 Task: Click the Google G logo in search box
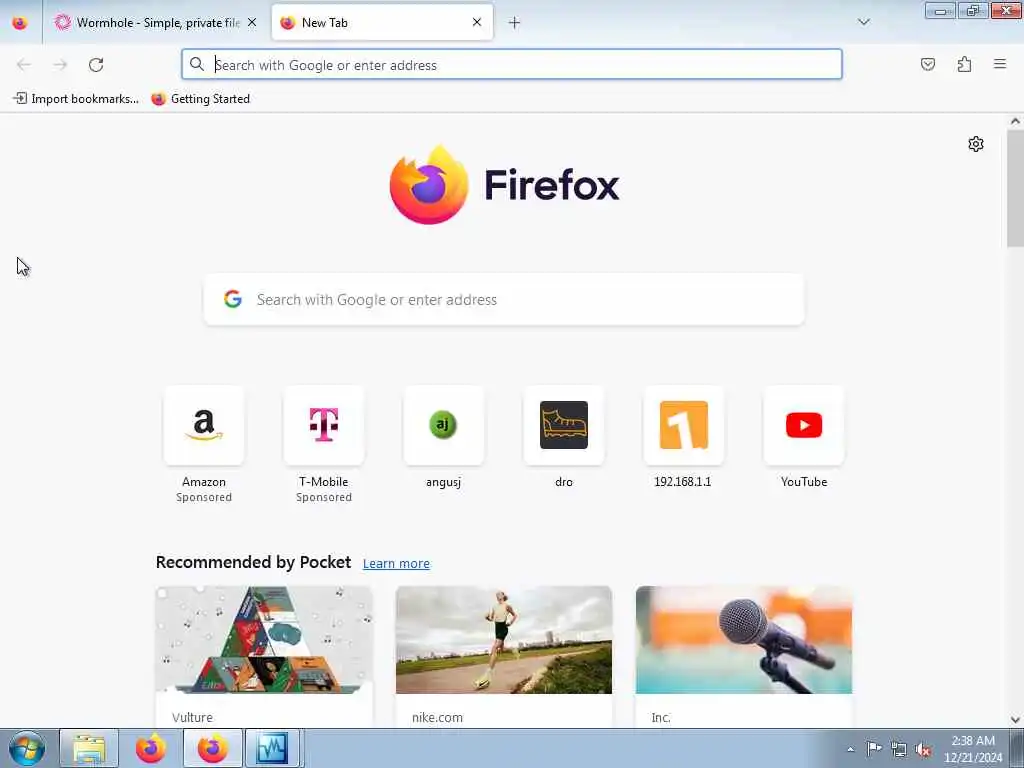point(233,299)
